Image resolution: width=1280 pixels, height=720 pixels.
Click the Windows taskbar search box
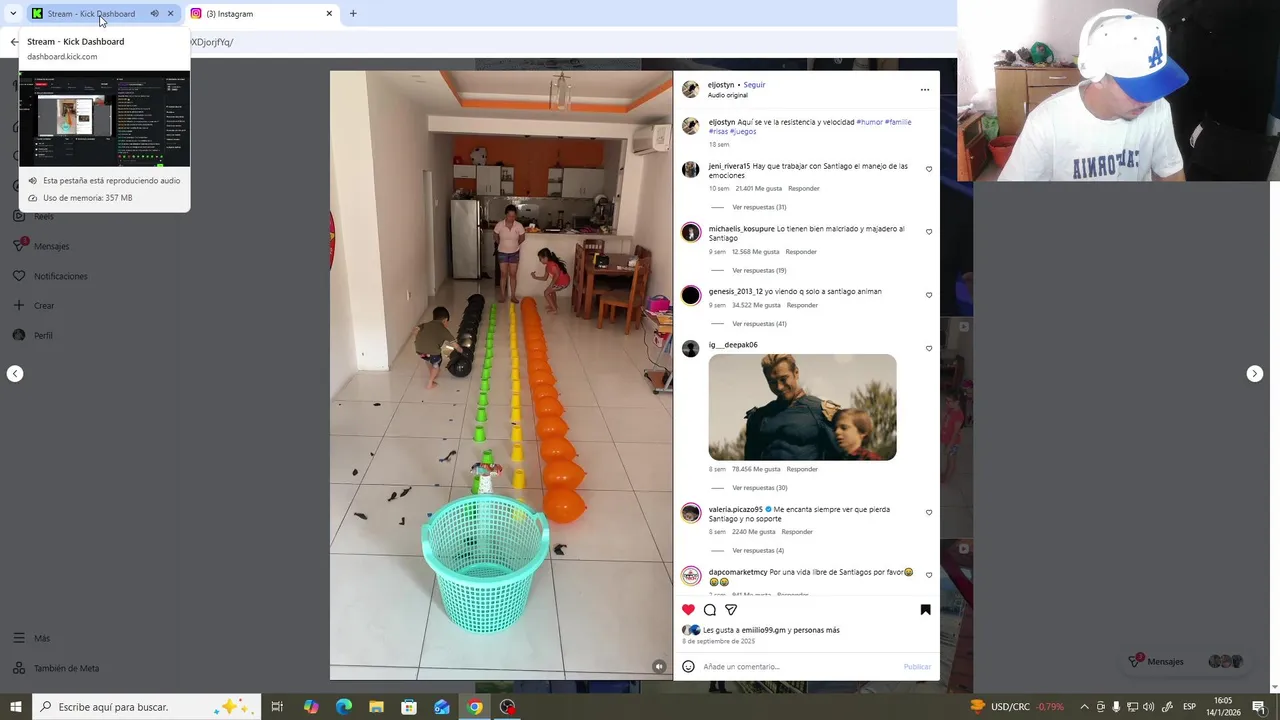tap(147, 707)
